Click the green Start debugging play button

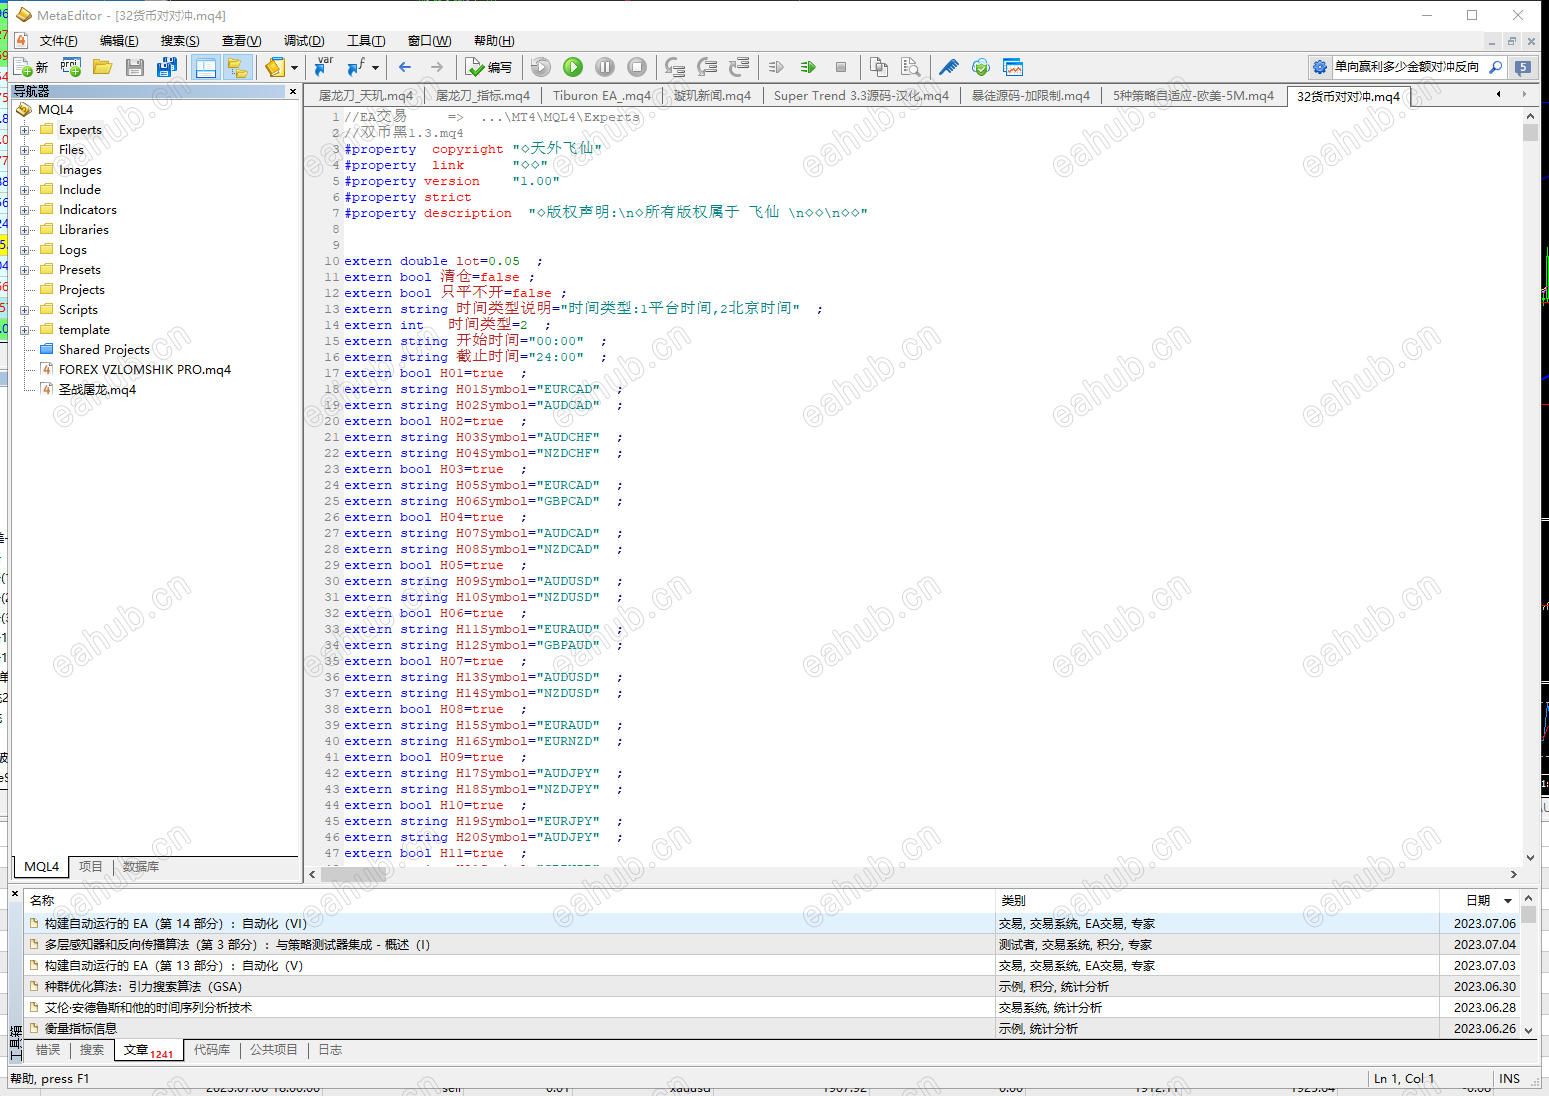pyautogui.click(x=573, y=67)
